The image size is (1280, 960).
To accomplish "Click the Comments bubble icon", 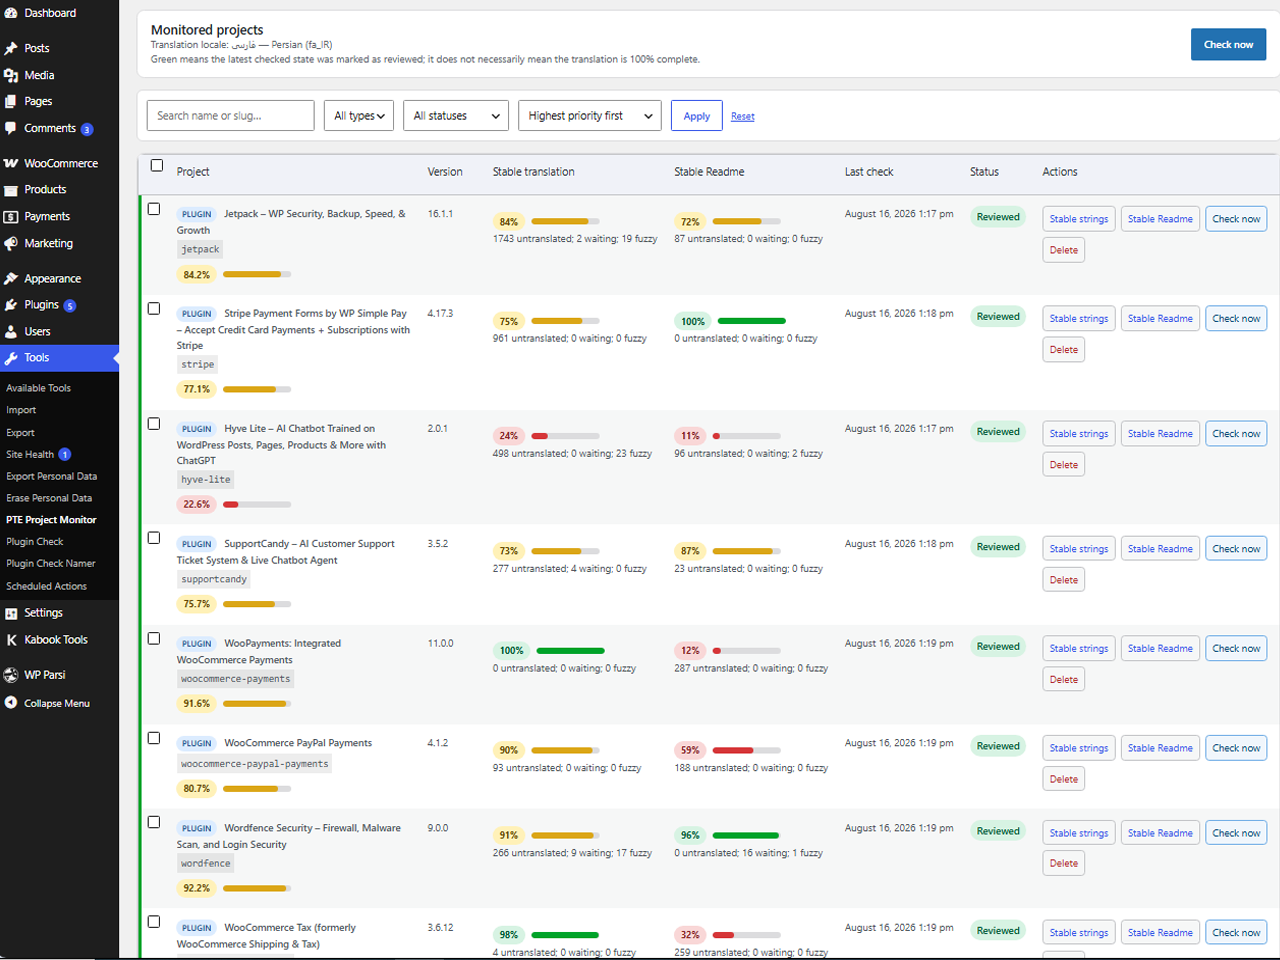I will point(11,128).
